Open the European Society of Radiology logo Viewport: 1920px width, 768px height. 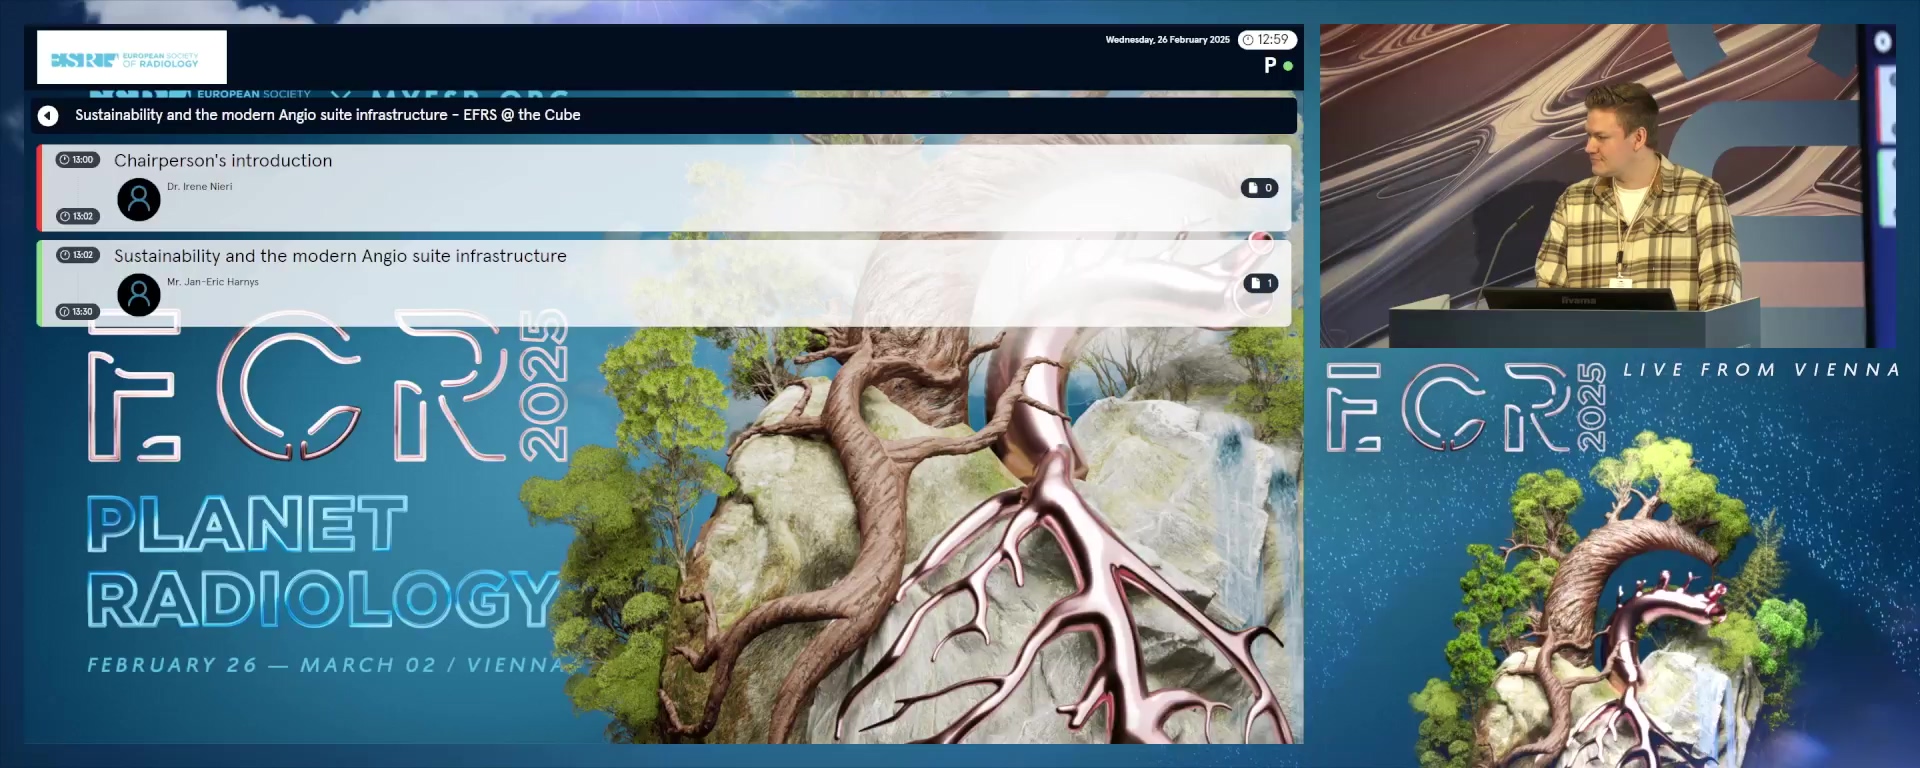click(x=132, y=57)
